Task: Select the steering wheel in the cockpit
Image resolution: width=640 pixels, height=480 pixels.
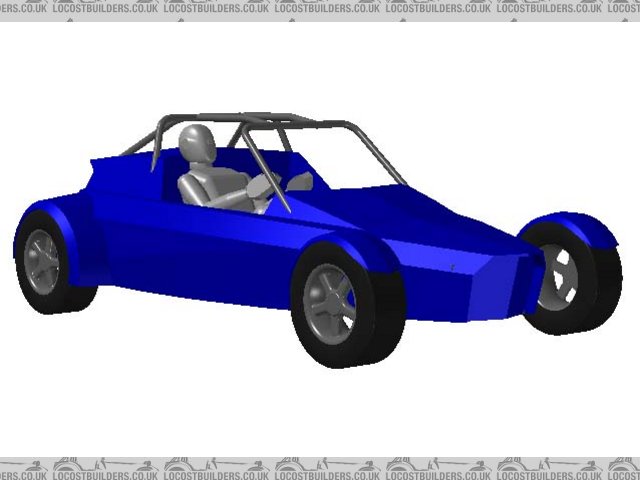Action: pos(272,186)
